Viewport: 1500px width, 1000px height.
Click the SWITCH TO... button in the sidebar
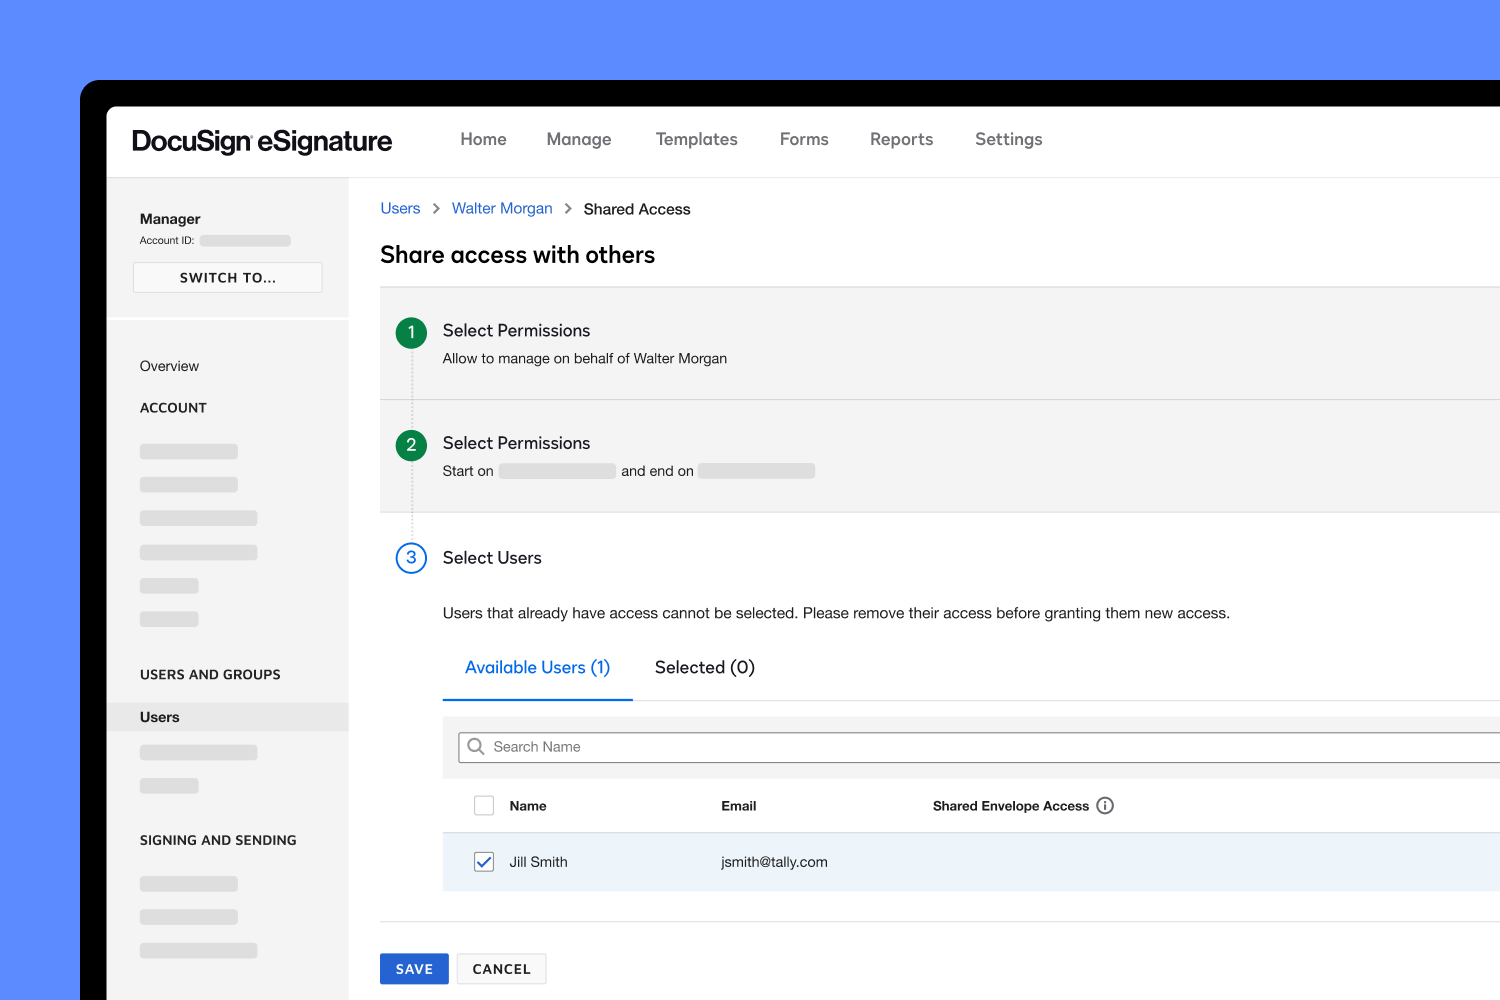[227, 277]
